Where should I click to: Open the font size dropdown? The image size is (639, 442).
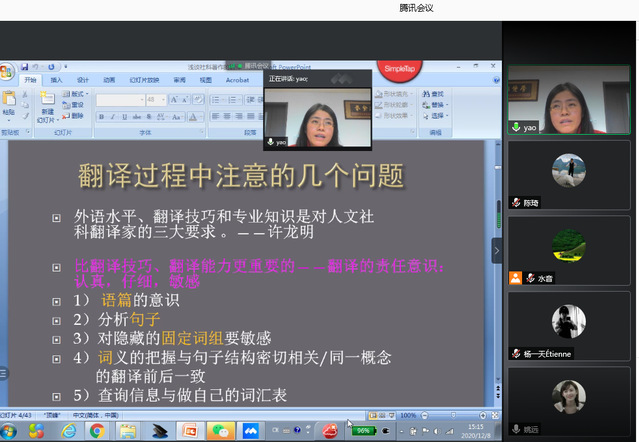(x=166, y=101)
